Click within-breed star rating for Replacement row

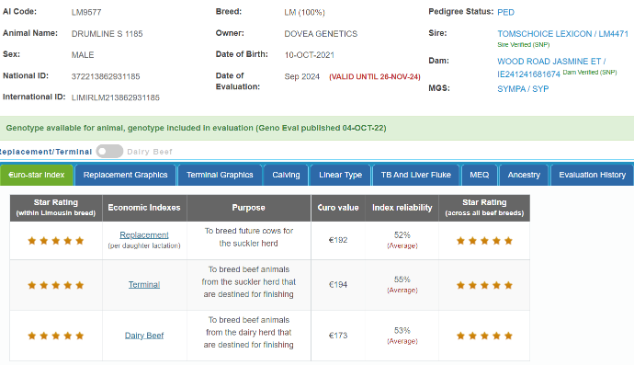coord(56,241)
